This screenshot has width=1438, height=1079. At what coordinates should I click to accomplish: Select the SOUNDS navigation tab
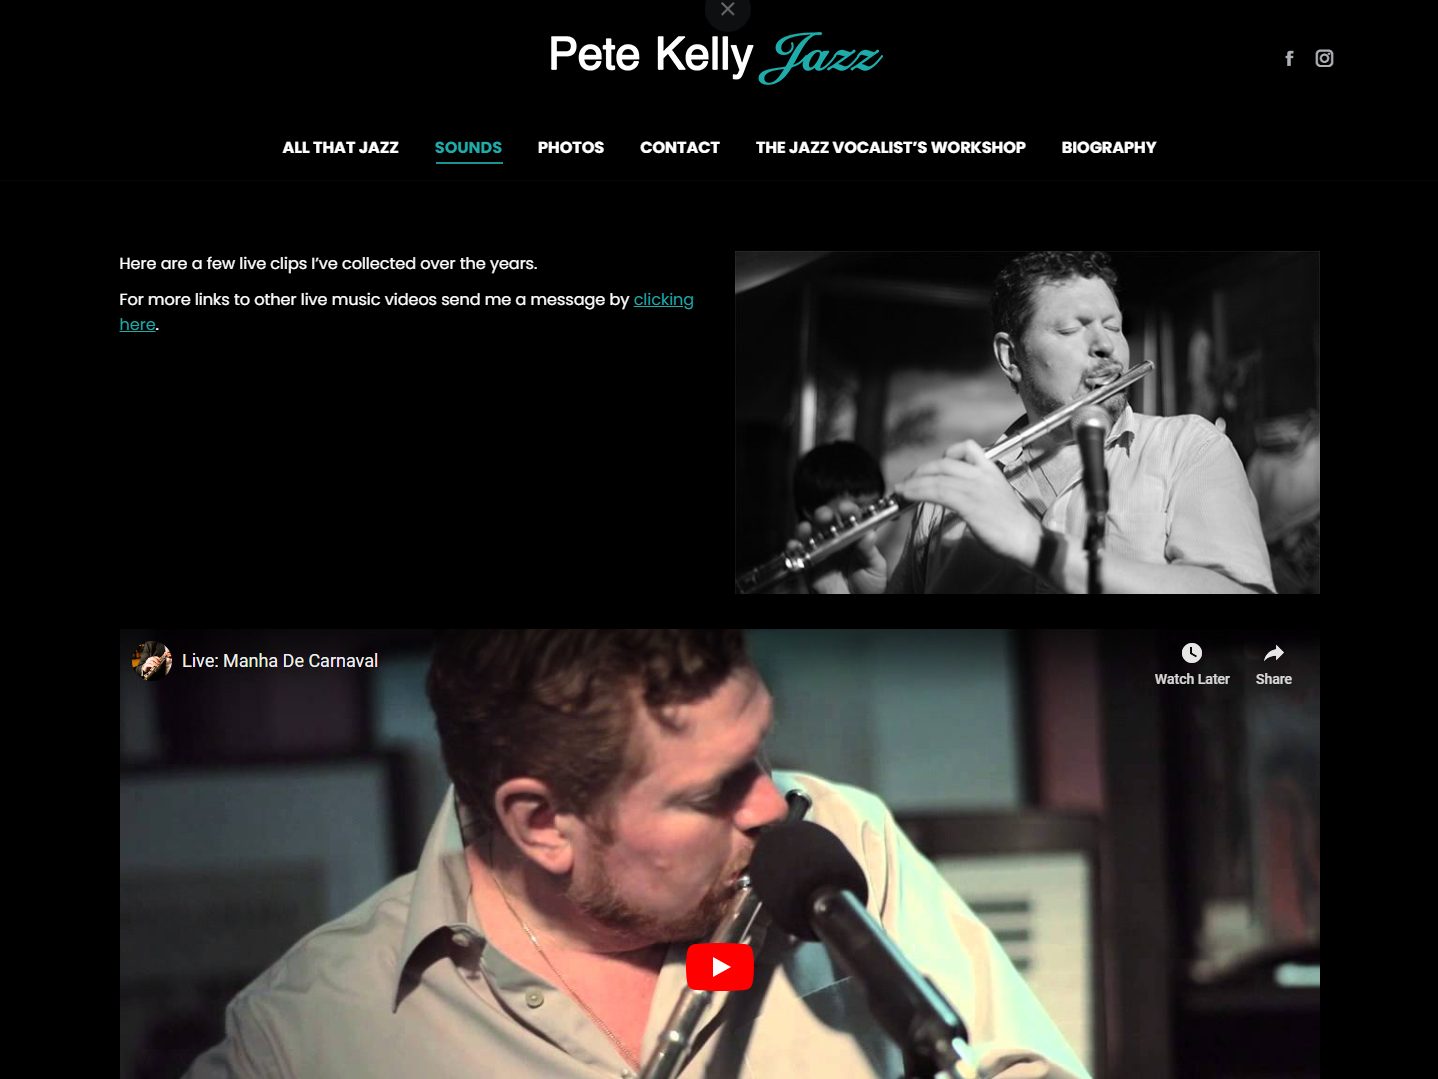pos(468,148)
